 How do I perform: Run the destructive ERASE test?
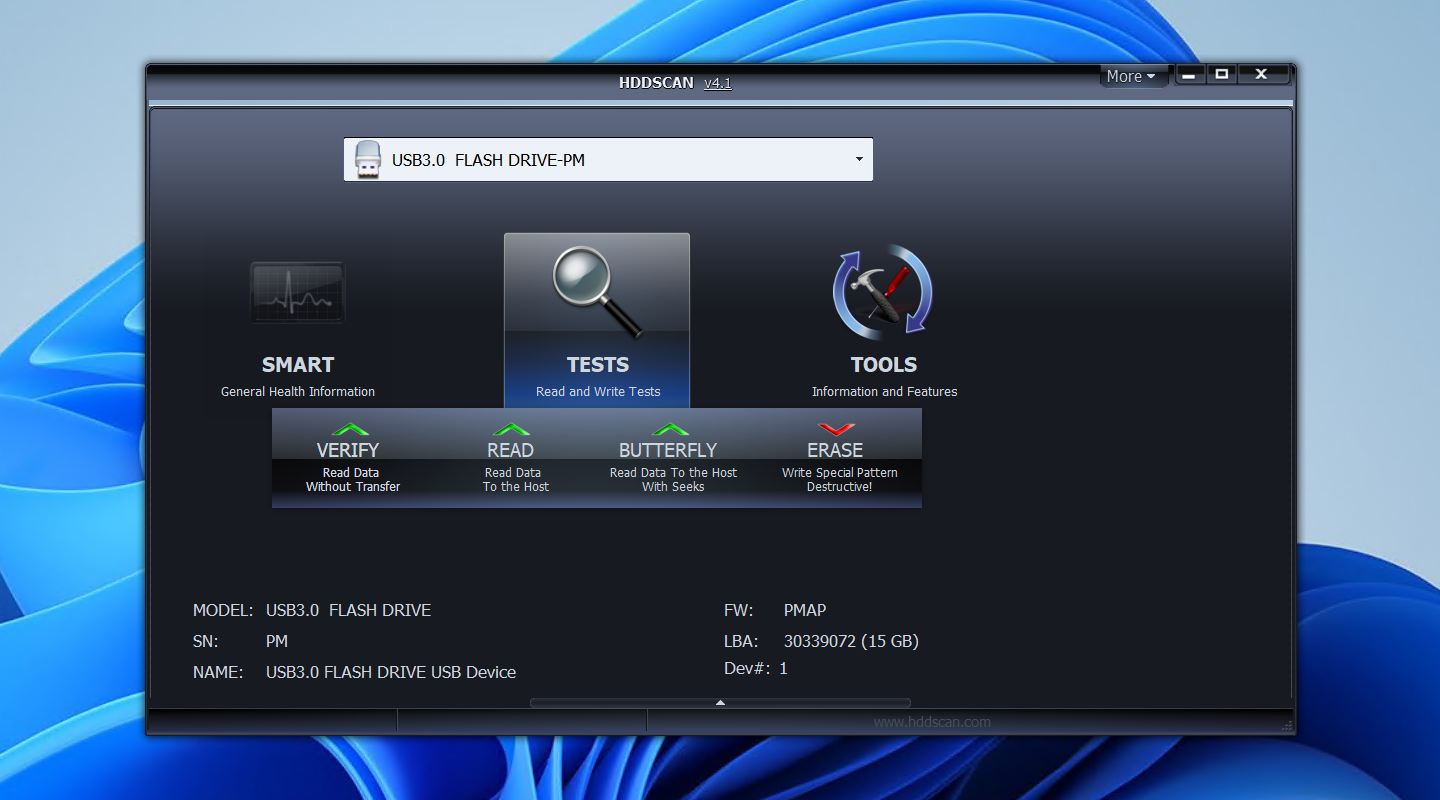tap(836, 450)
